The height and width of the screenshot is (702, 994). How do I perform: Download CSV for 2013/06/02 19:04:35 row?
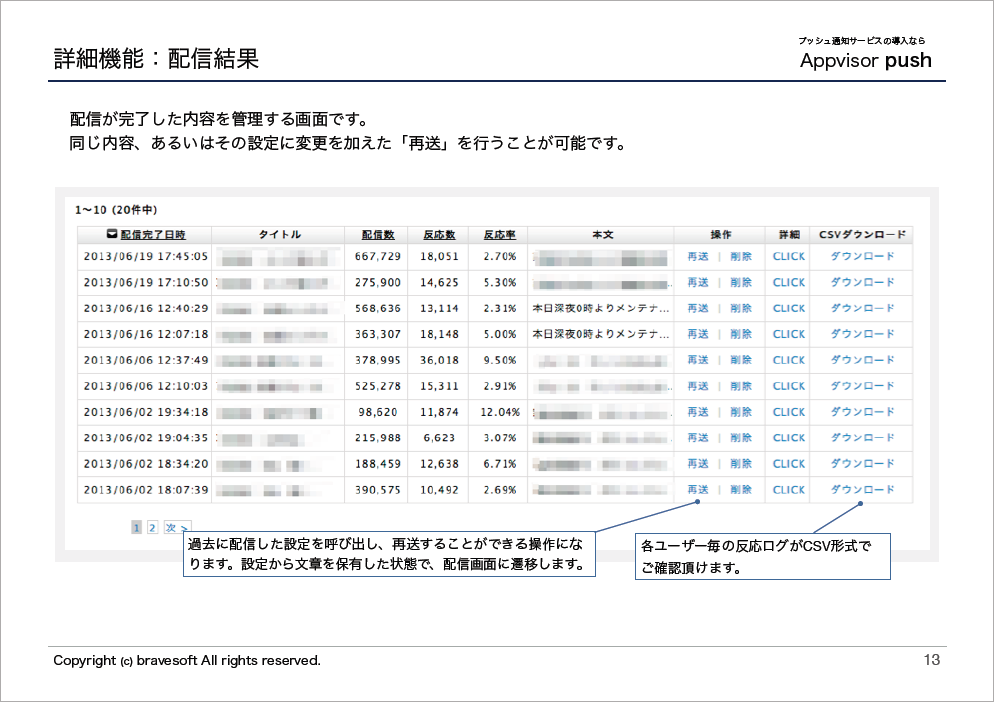862,438
